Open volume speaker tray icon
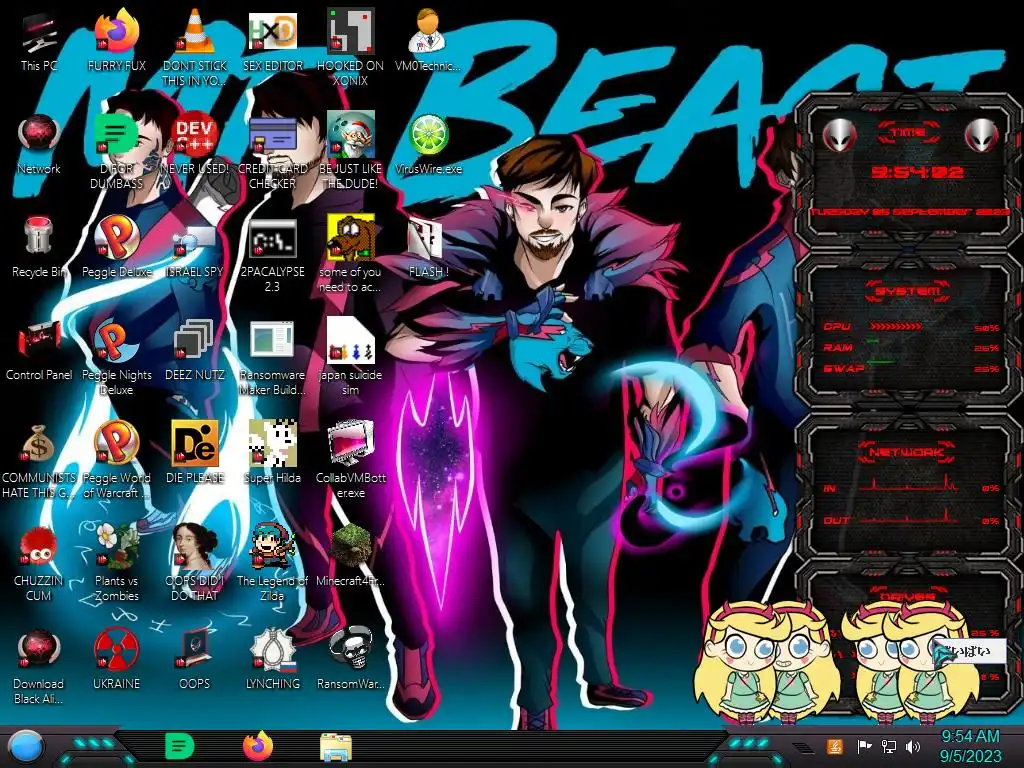 [x=913, y=746]
